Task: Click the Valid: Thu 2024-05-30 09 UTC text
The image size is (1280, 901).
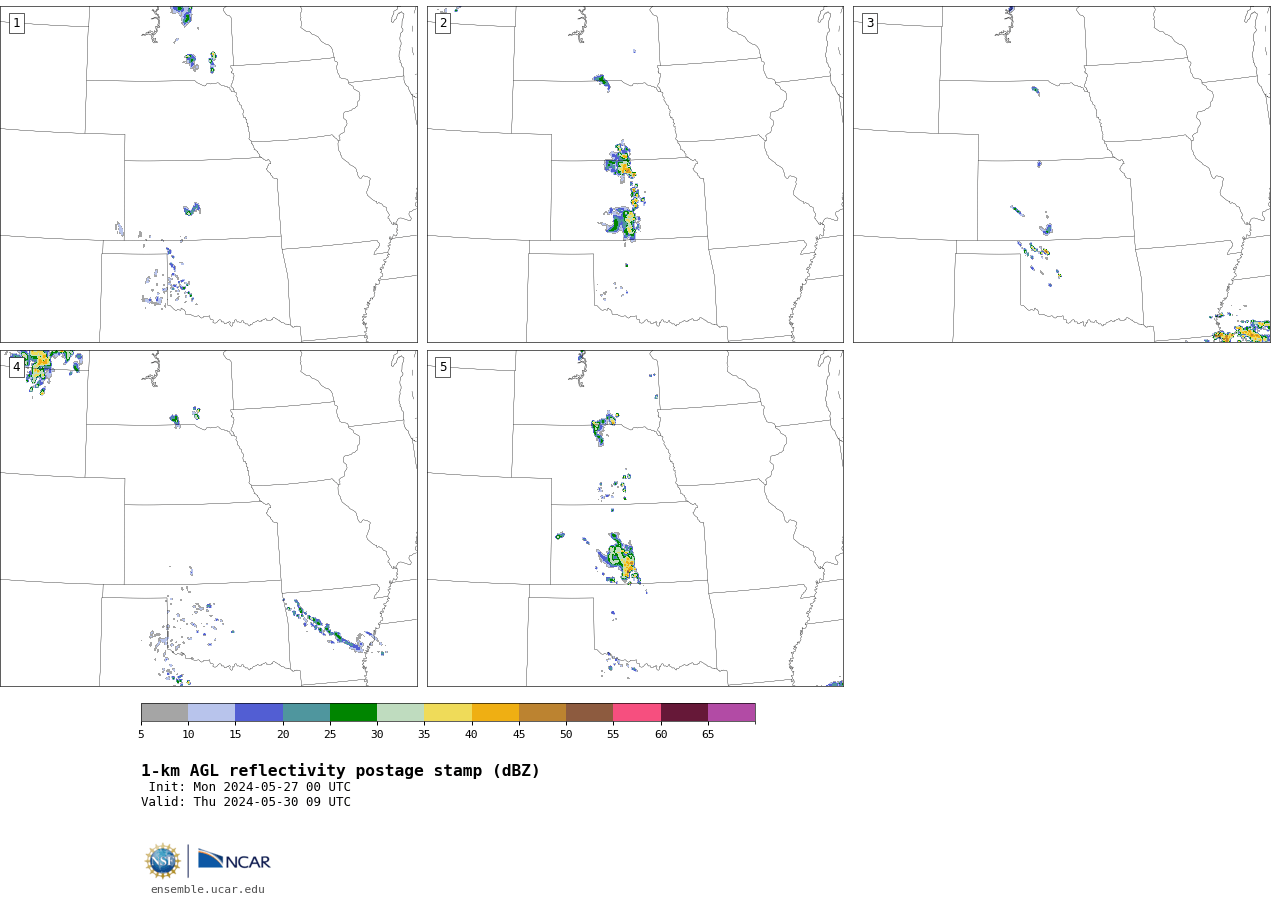Action: (x=246, y=802)
